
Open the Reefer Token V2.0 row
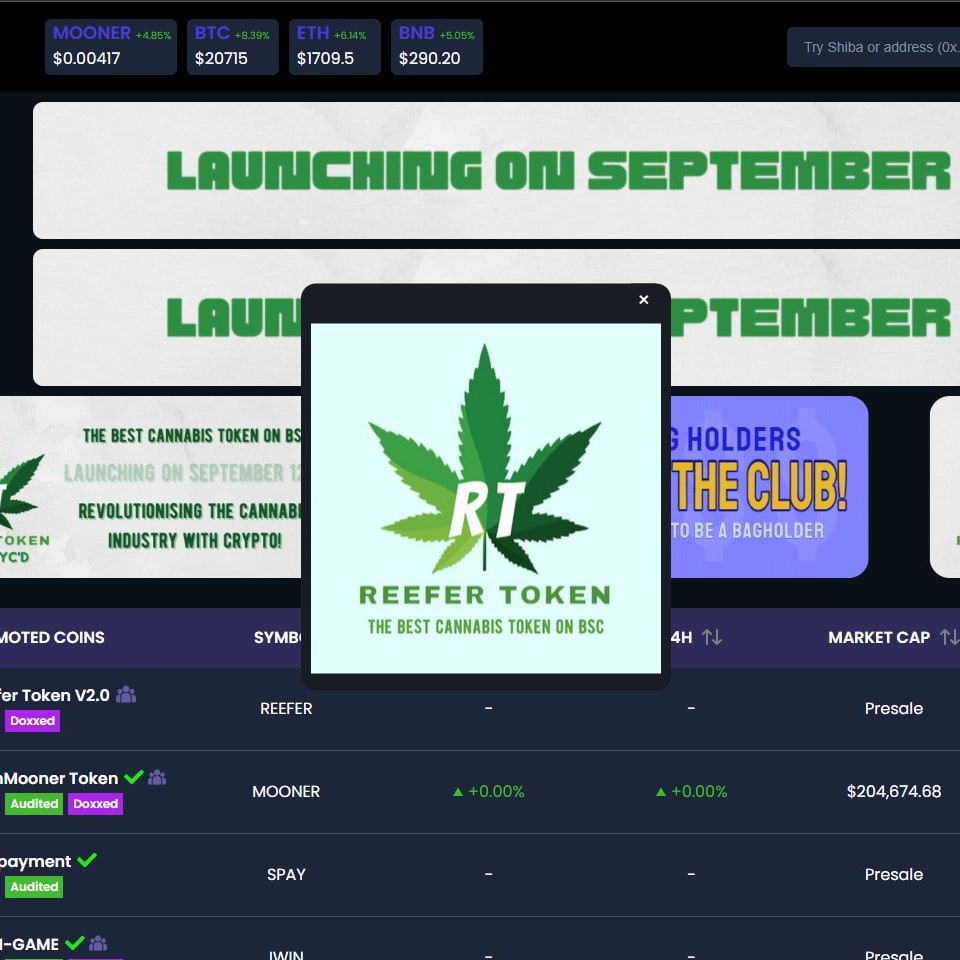[480, 709]
